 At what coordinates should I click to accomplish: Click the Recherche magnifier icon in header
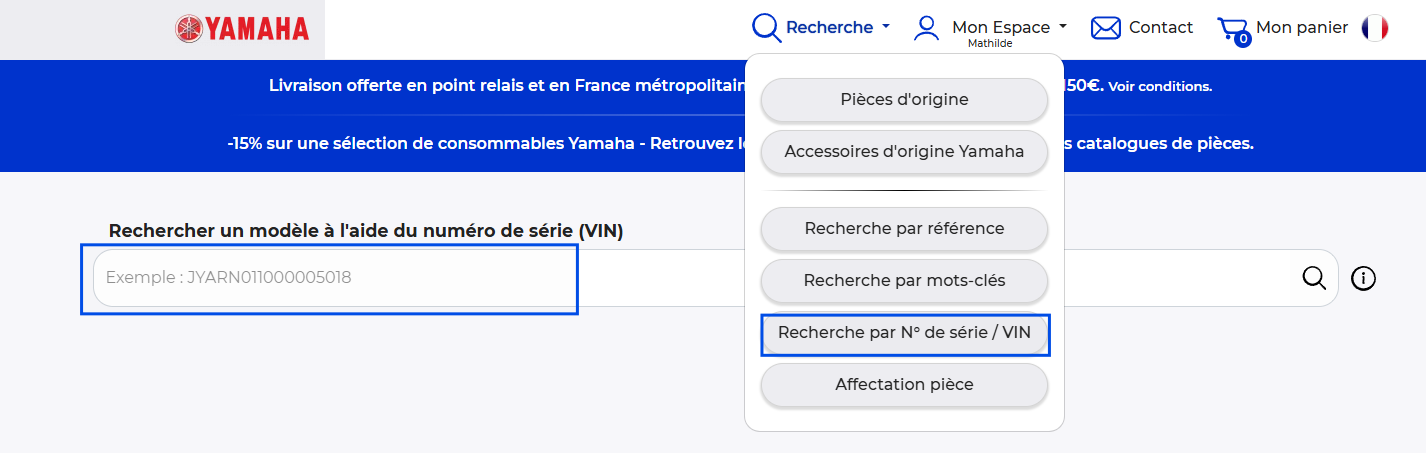click(766, 28)
